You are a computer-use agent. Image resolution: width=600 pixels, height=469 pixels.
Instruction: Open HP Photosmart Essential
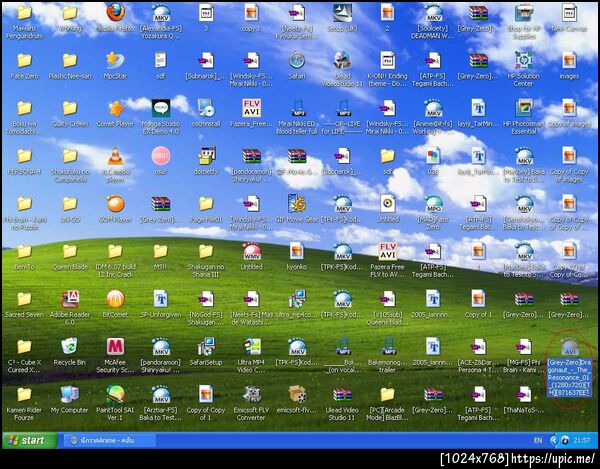tap(523, 109)
